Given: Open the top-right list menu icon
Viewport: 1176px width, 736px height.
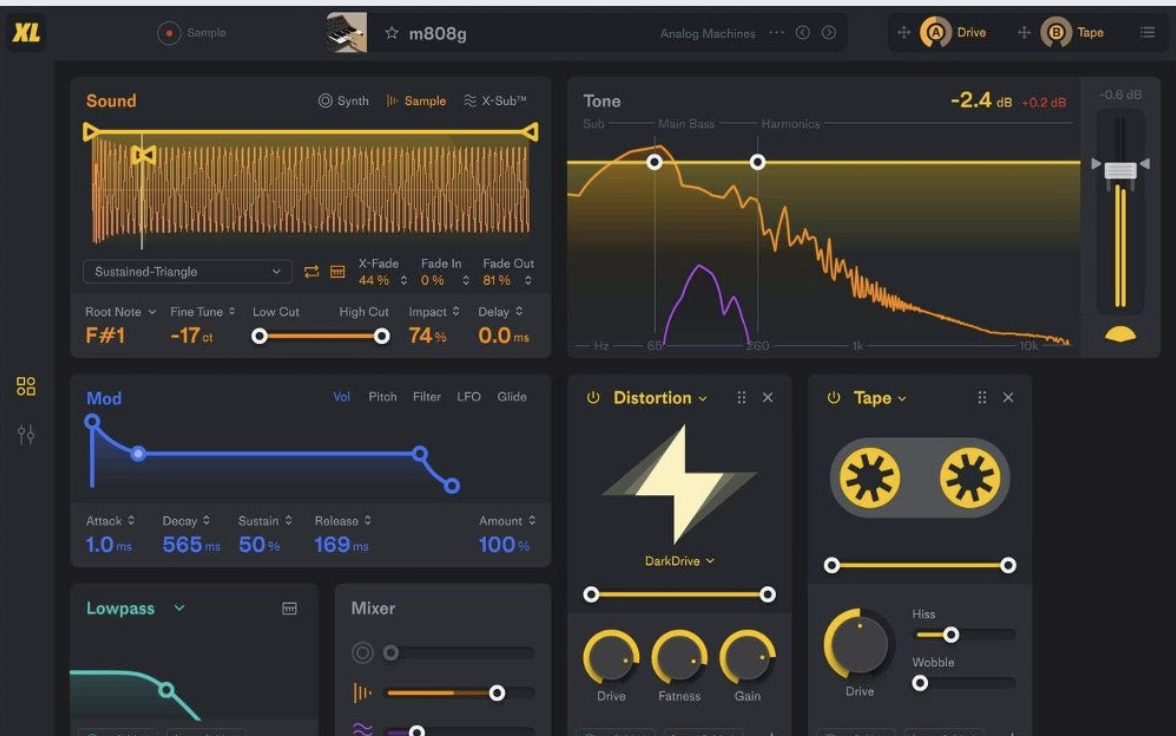Looking at the screenshot, I should tap(1148, 32).
